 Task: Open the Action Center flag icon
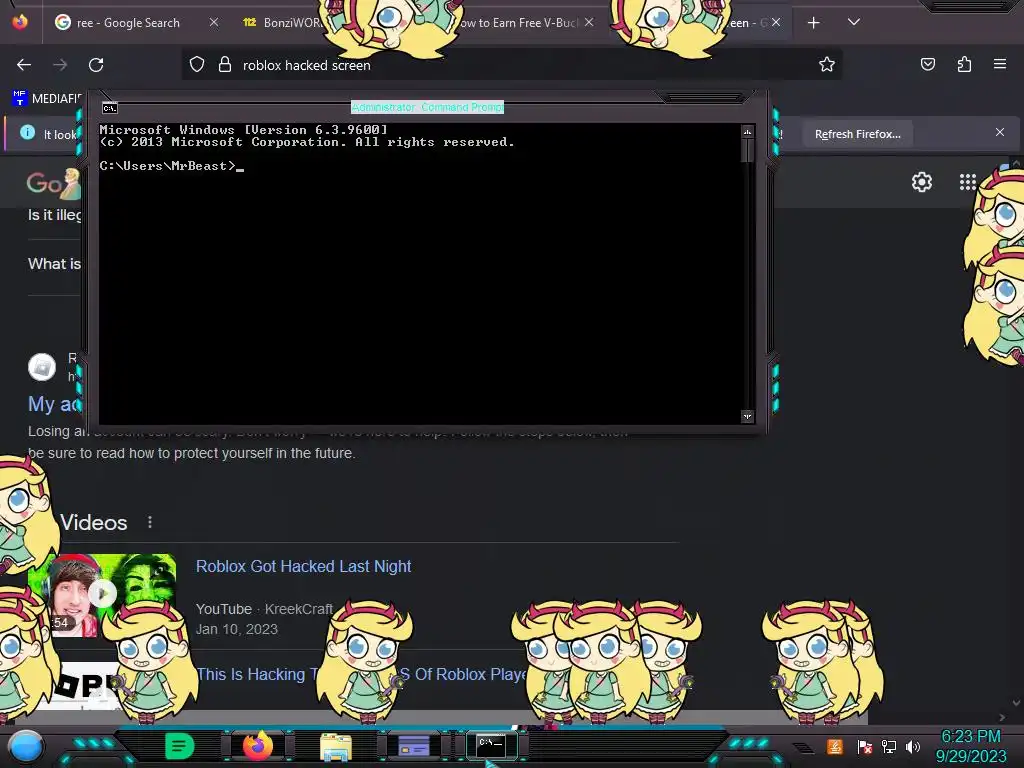(x=864, y=746)
